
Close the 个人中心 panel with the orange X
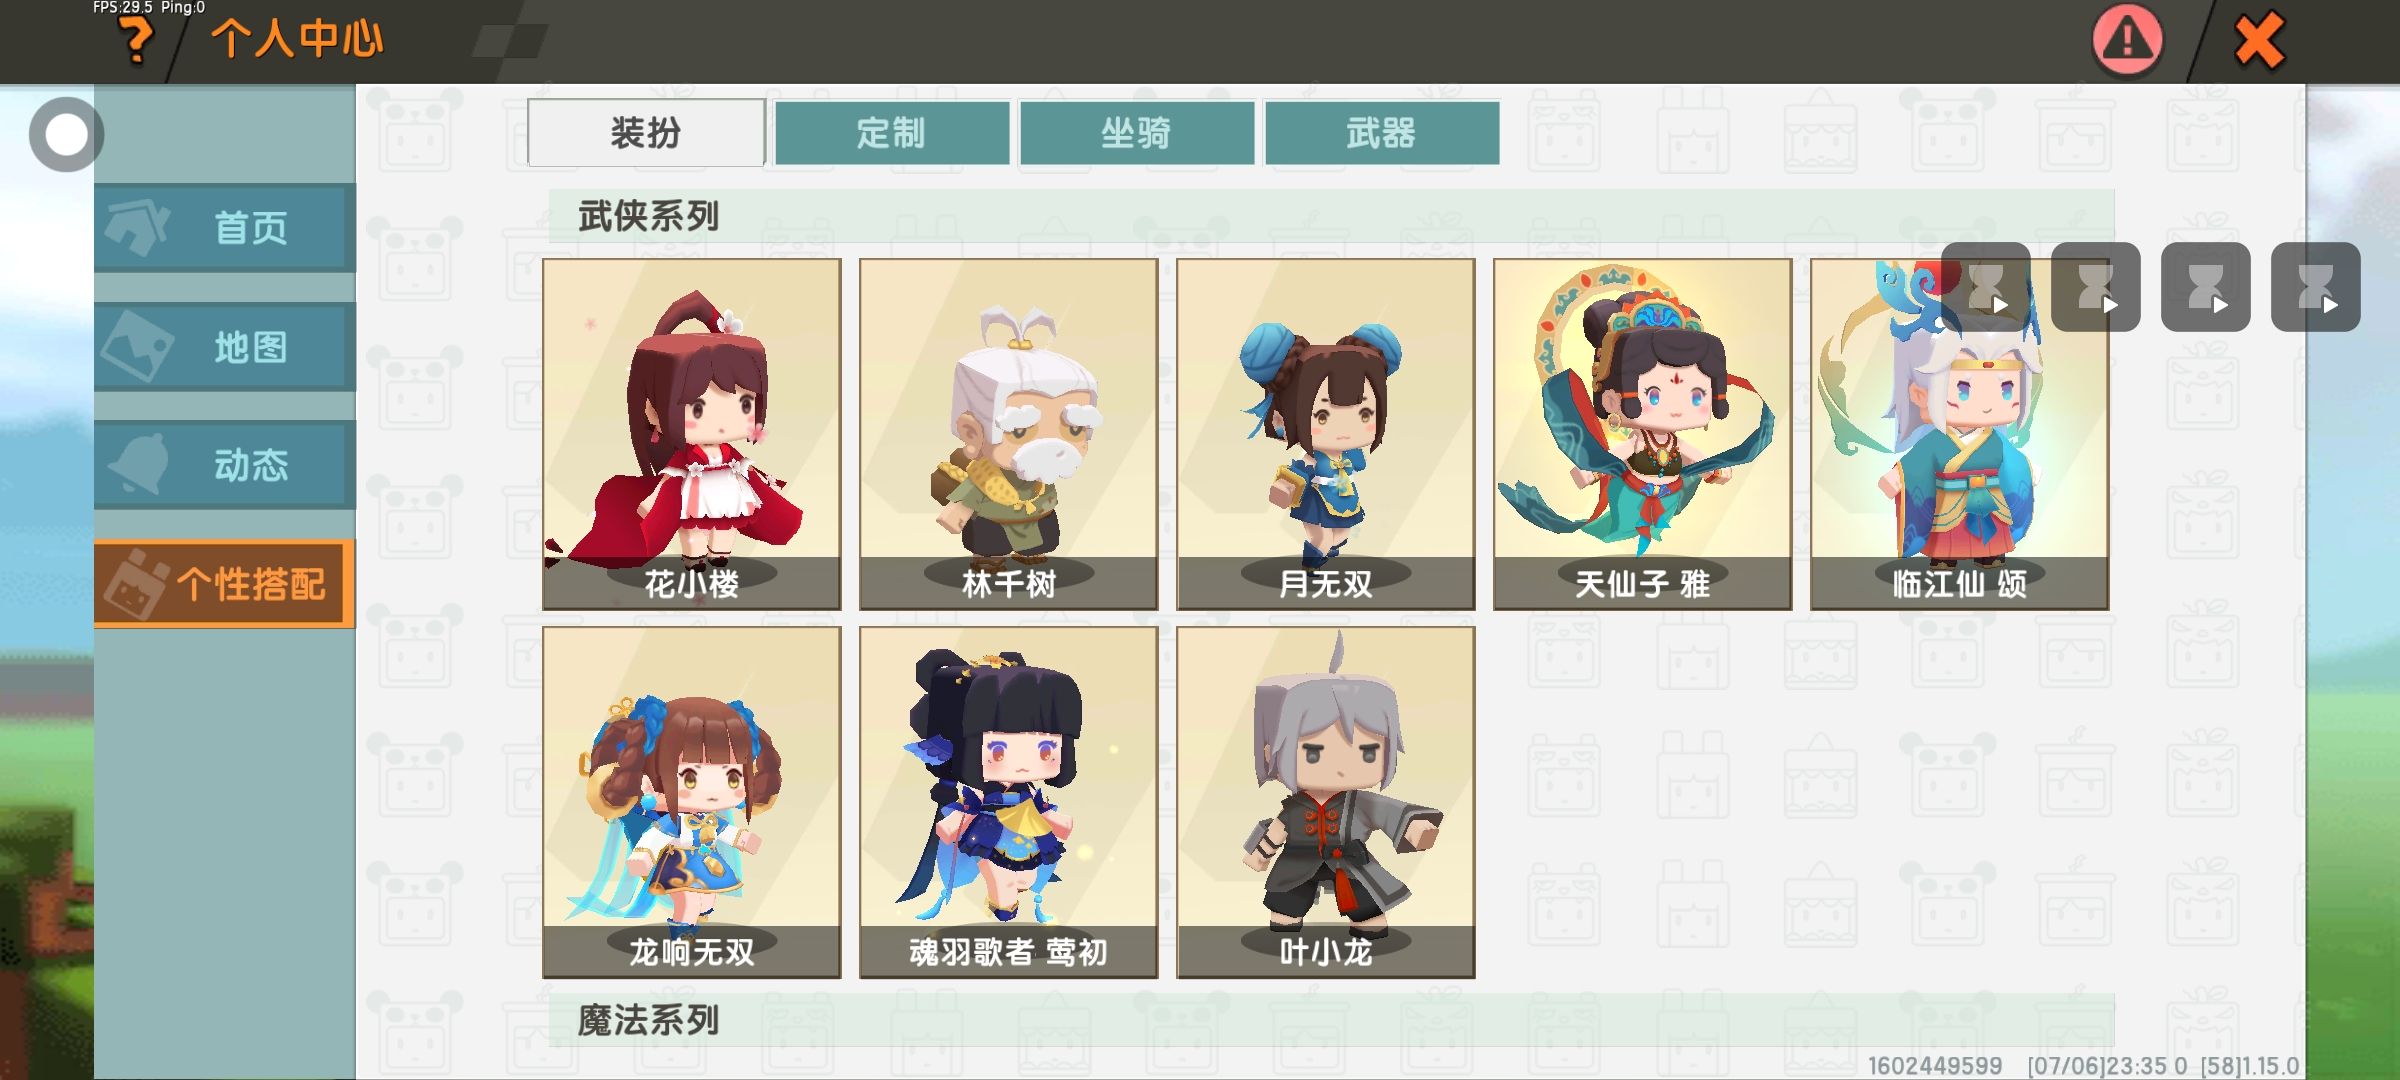(x=2259, y=40)
